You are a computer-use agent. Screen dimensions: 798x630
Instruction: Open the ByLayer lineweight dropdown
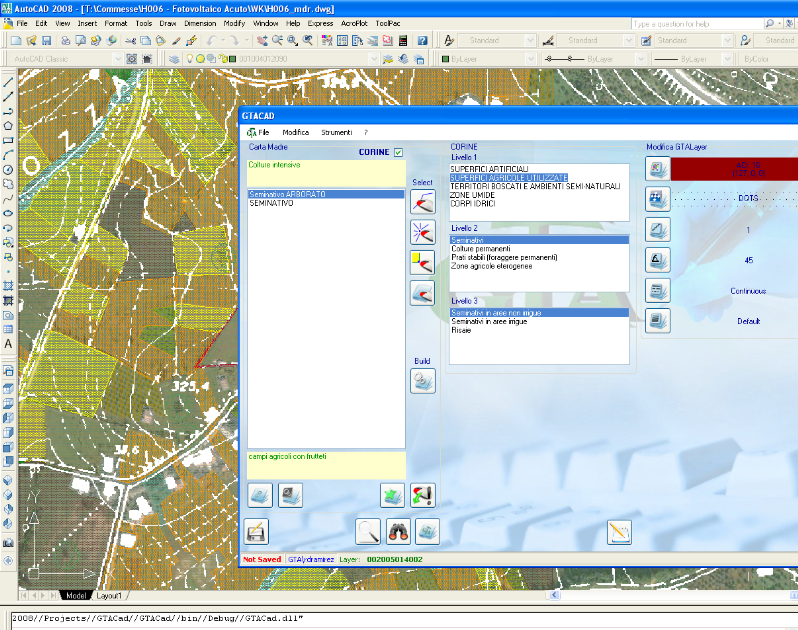(728, 59)
